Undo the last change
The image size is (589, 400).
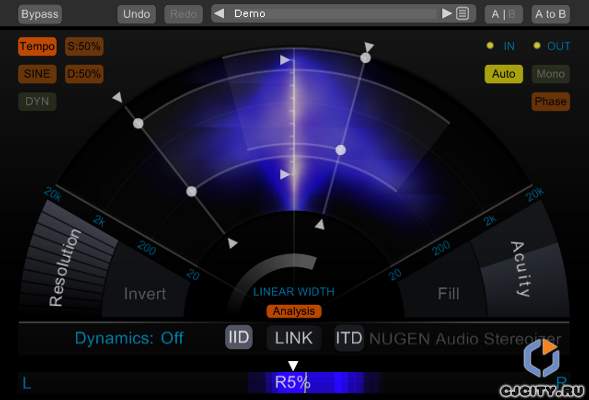click(x=136, y=14)
